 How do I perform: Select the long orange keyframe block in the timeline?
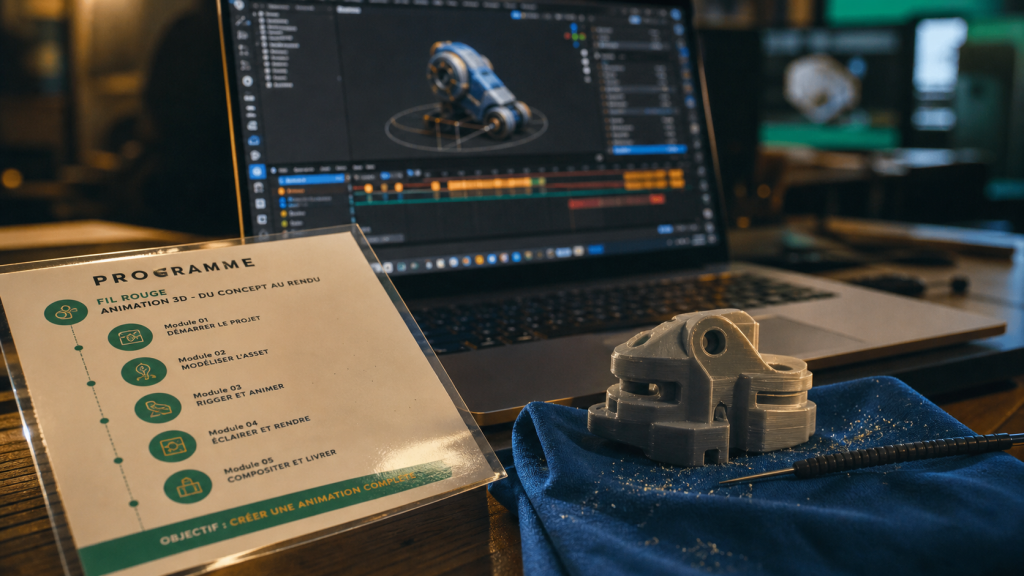pyautogui.click(x=490, y=184)
